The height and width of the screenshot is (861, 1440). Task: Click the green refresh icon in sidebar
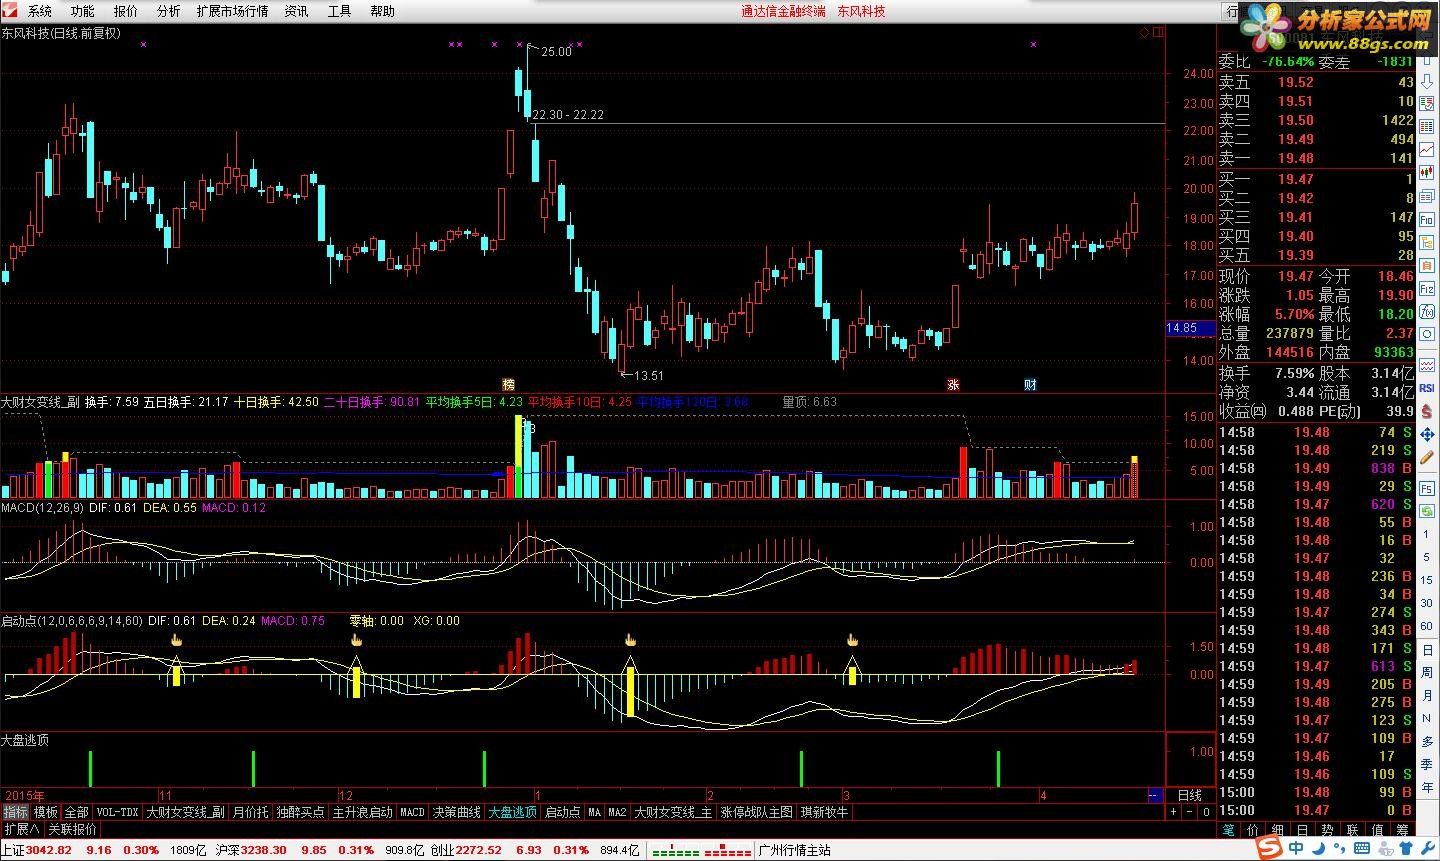1427,510
